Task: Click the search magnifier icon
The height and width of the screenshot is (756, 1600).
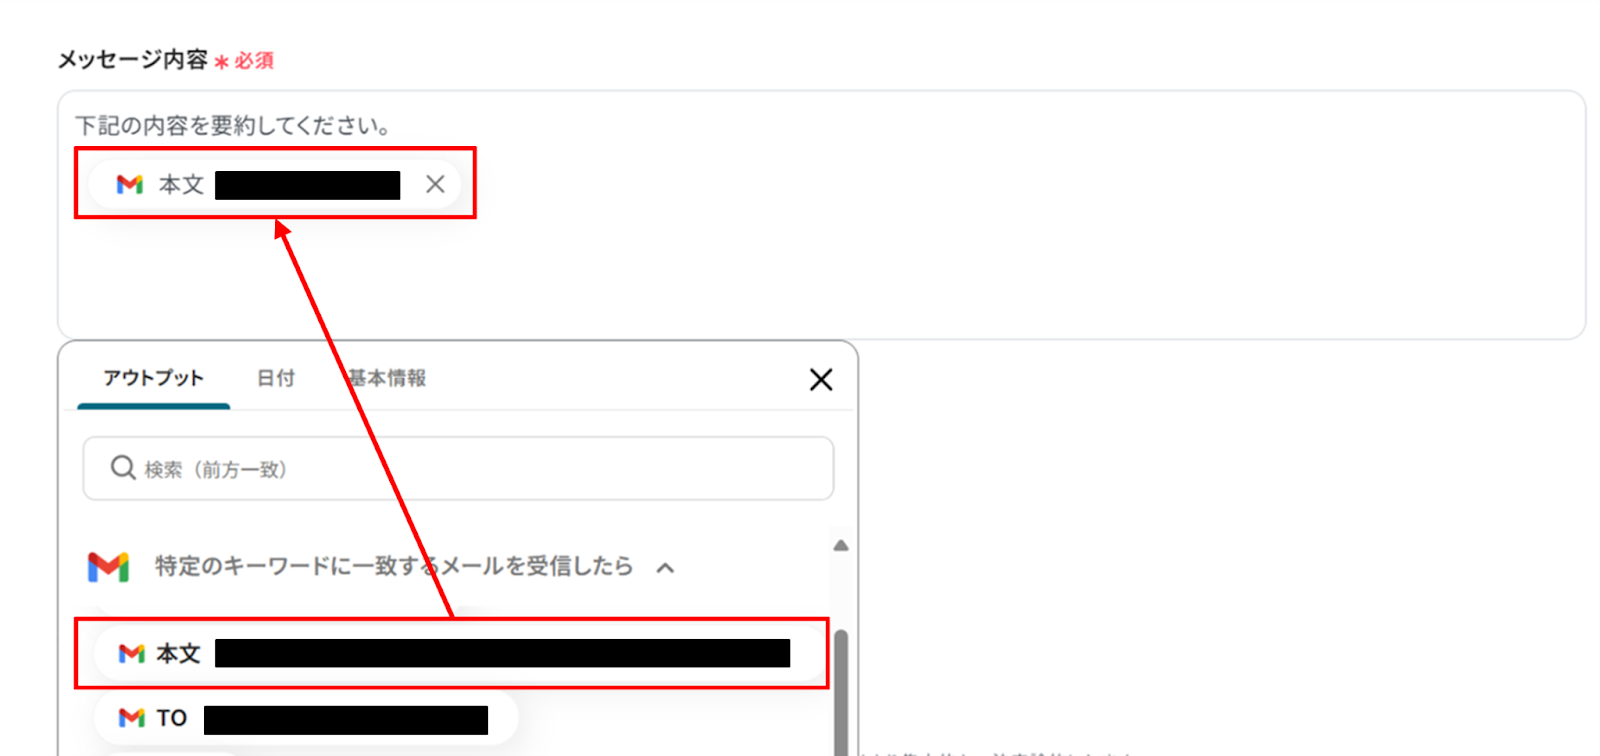Action: pos(123,468)
